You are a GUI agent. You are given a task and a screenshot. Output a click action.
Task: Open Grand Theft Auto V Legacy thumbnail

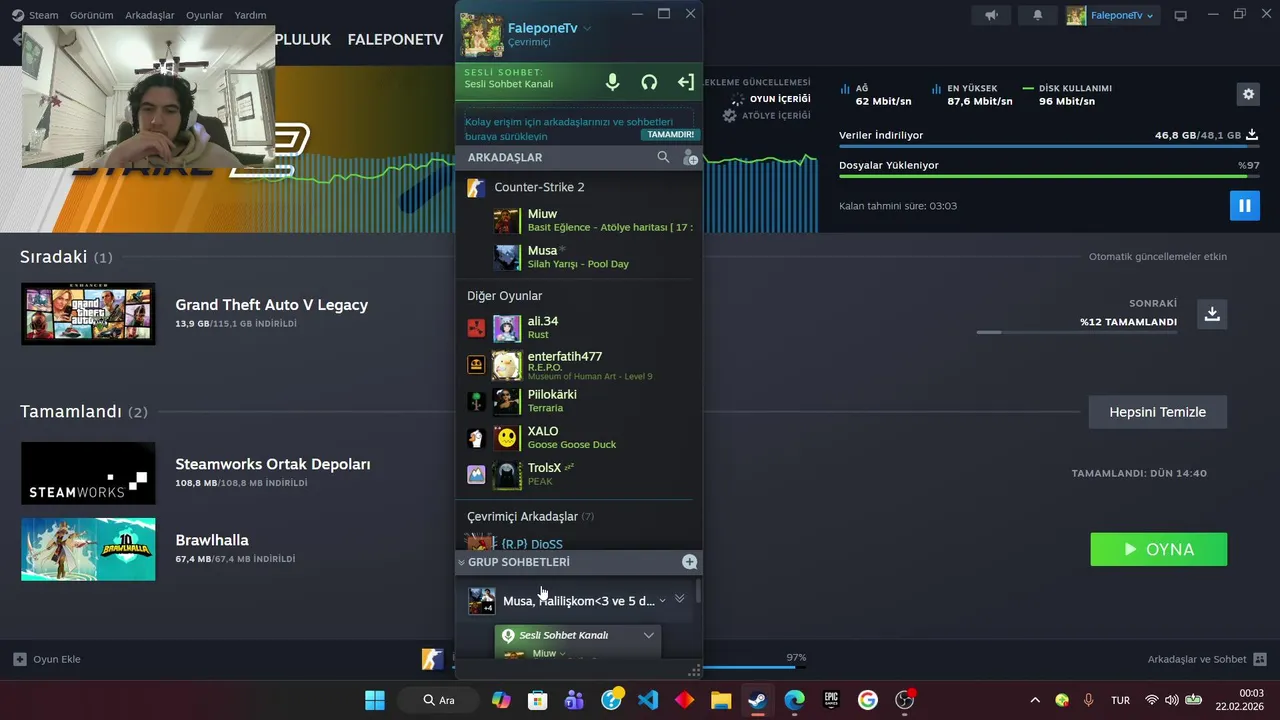(88, 314)
